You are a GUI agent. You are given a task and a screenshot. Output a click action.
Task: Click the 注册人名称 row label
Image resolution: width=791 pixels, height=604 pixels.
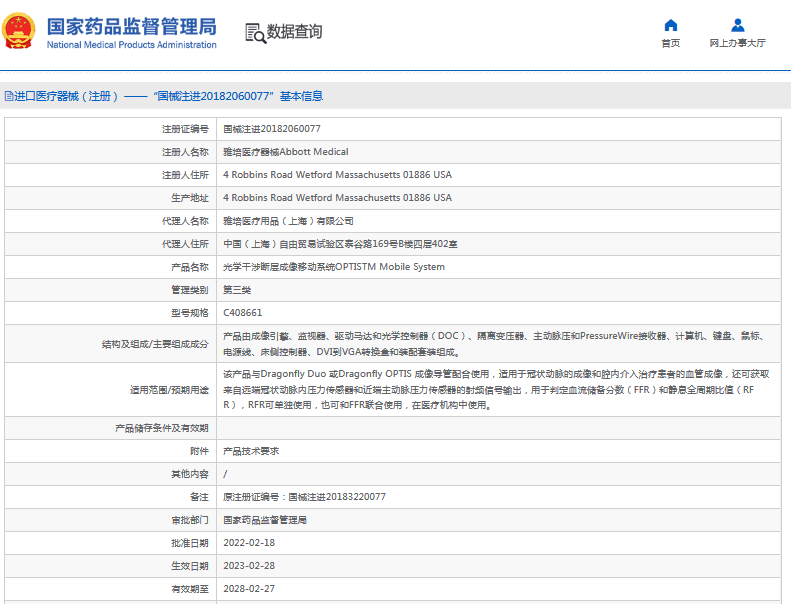185,152
